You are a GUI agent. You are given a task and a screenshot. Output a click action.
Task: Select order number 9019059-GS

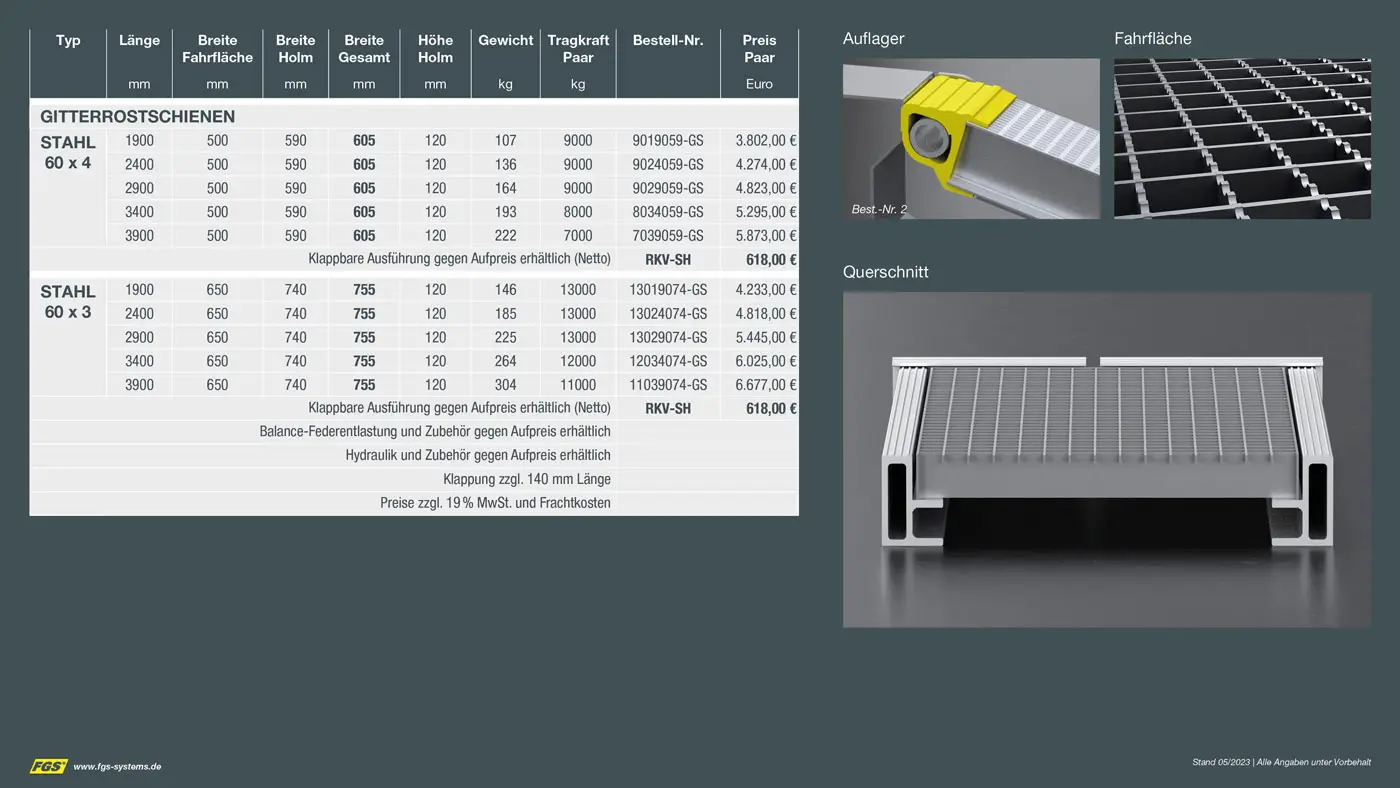(668, 141)
